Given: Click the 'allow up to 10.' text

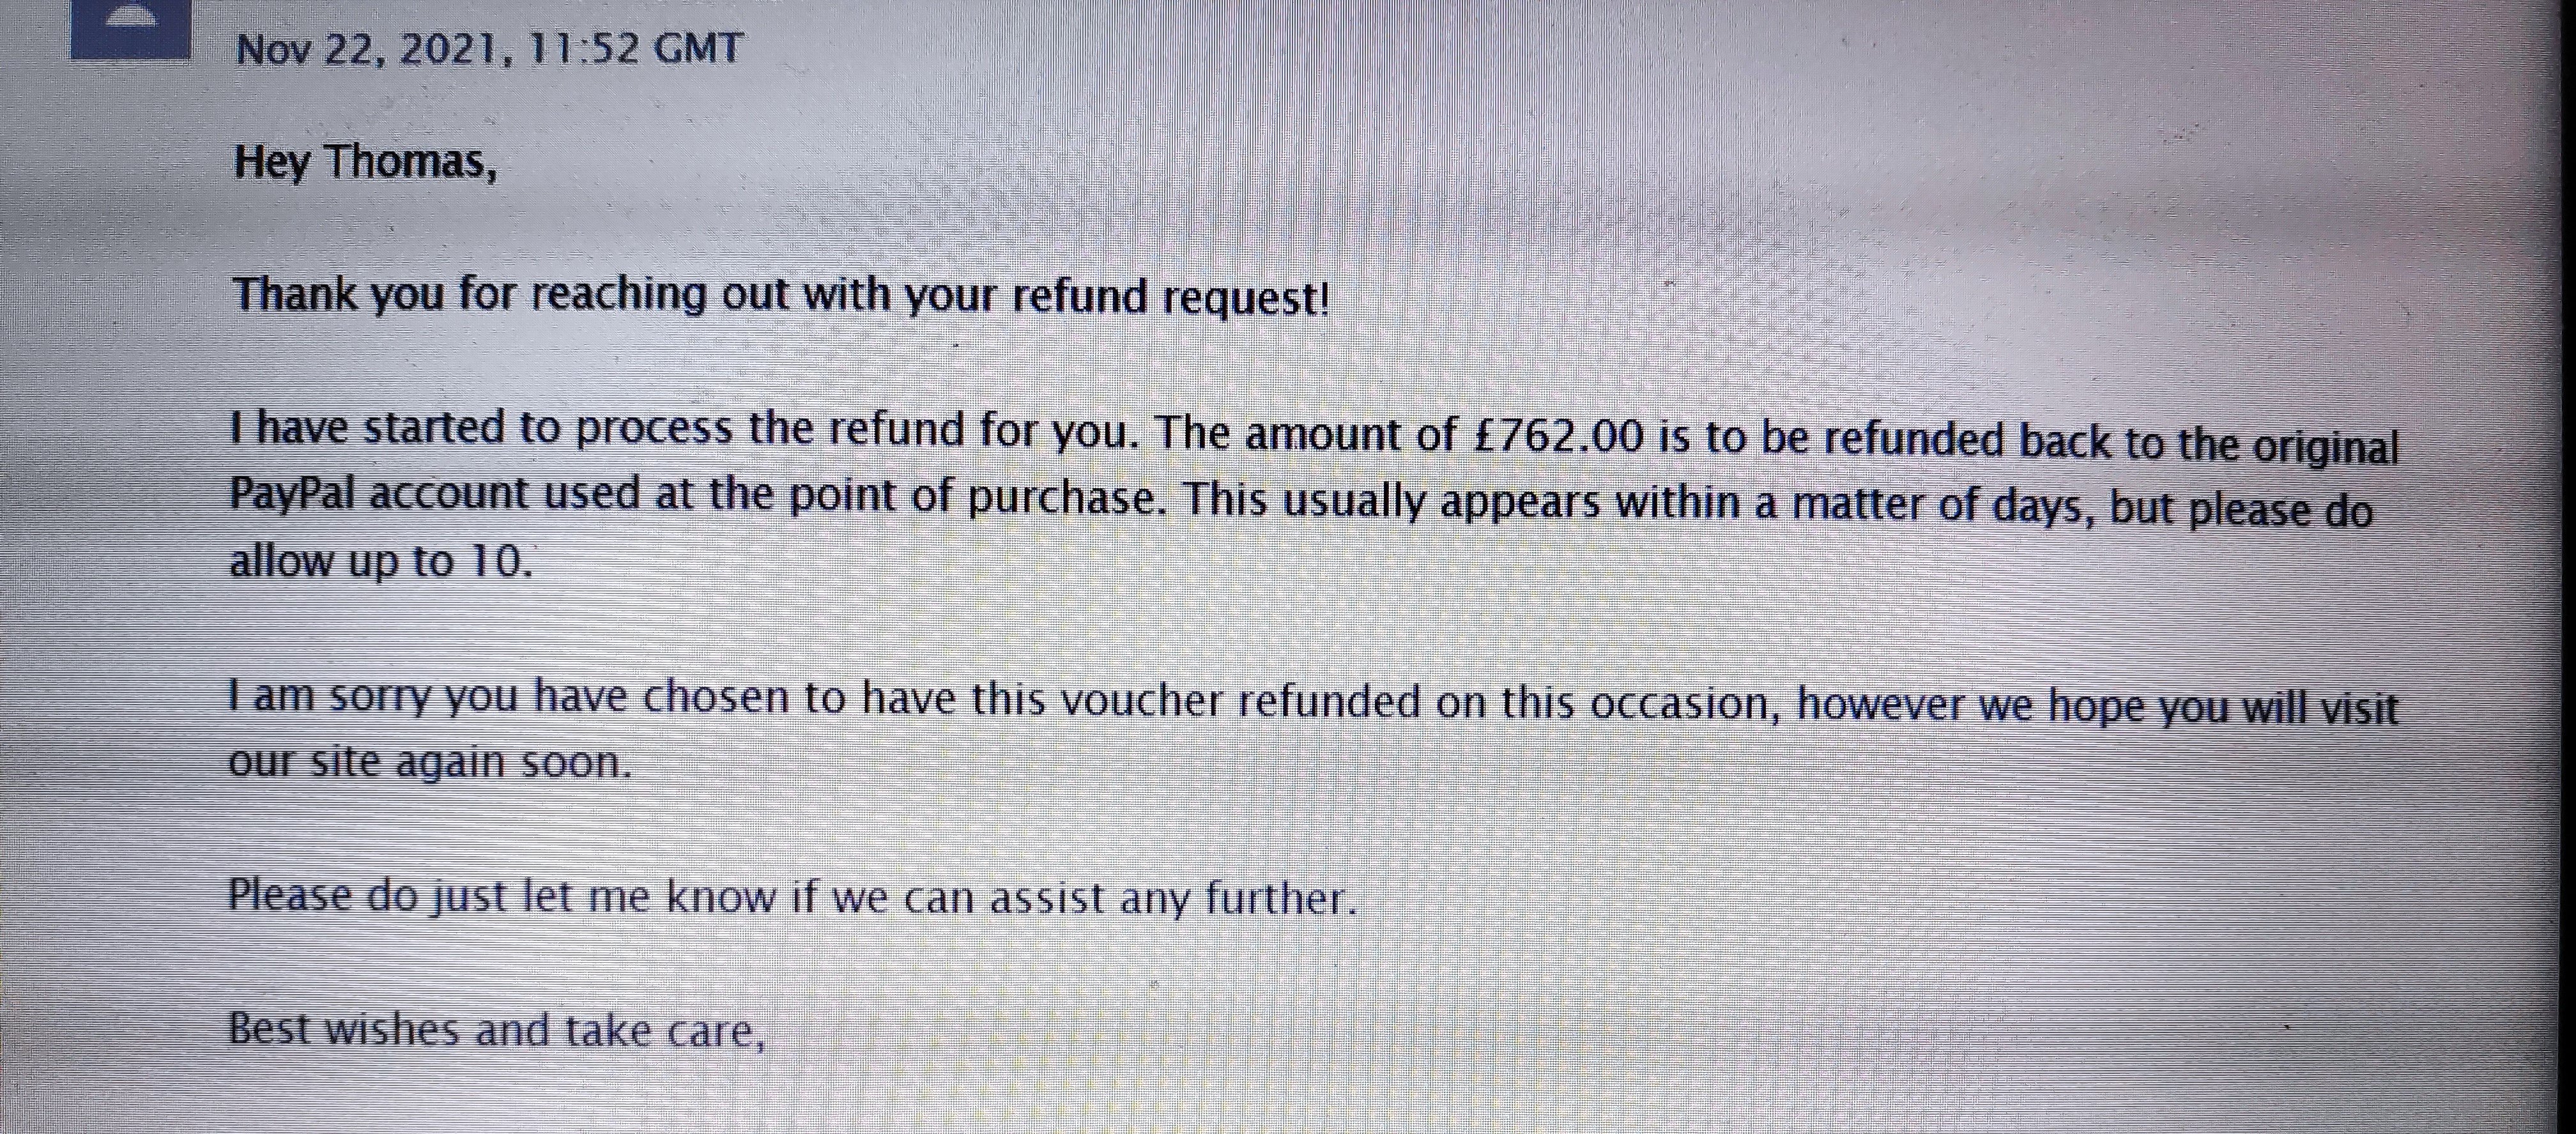Looking at the screenshot, I should [381, 561].
